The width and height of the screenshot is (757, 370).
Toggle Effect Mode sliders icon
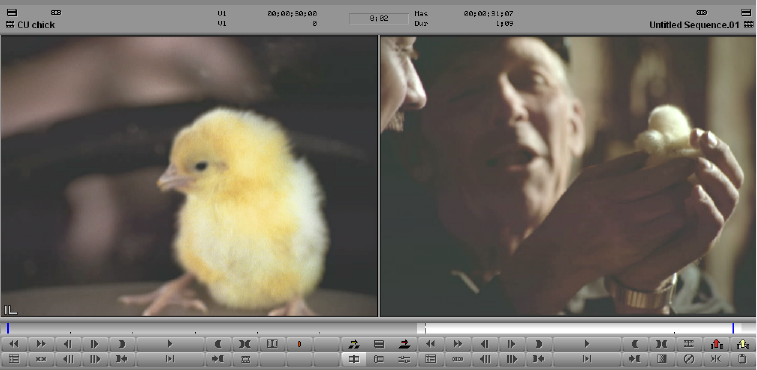[x=404, y=359]
